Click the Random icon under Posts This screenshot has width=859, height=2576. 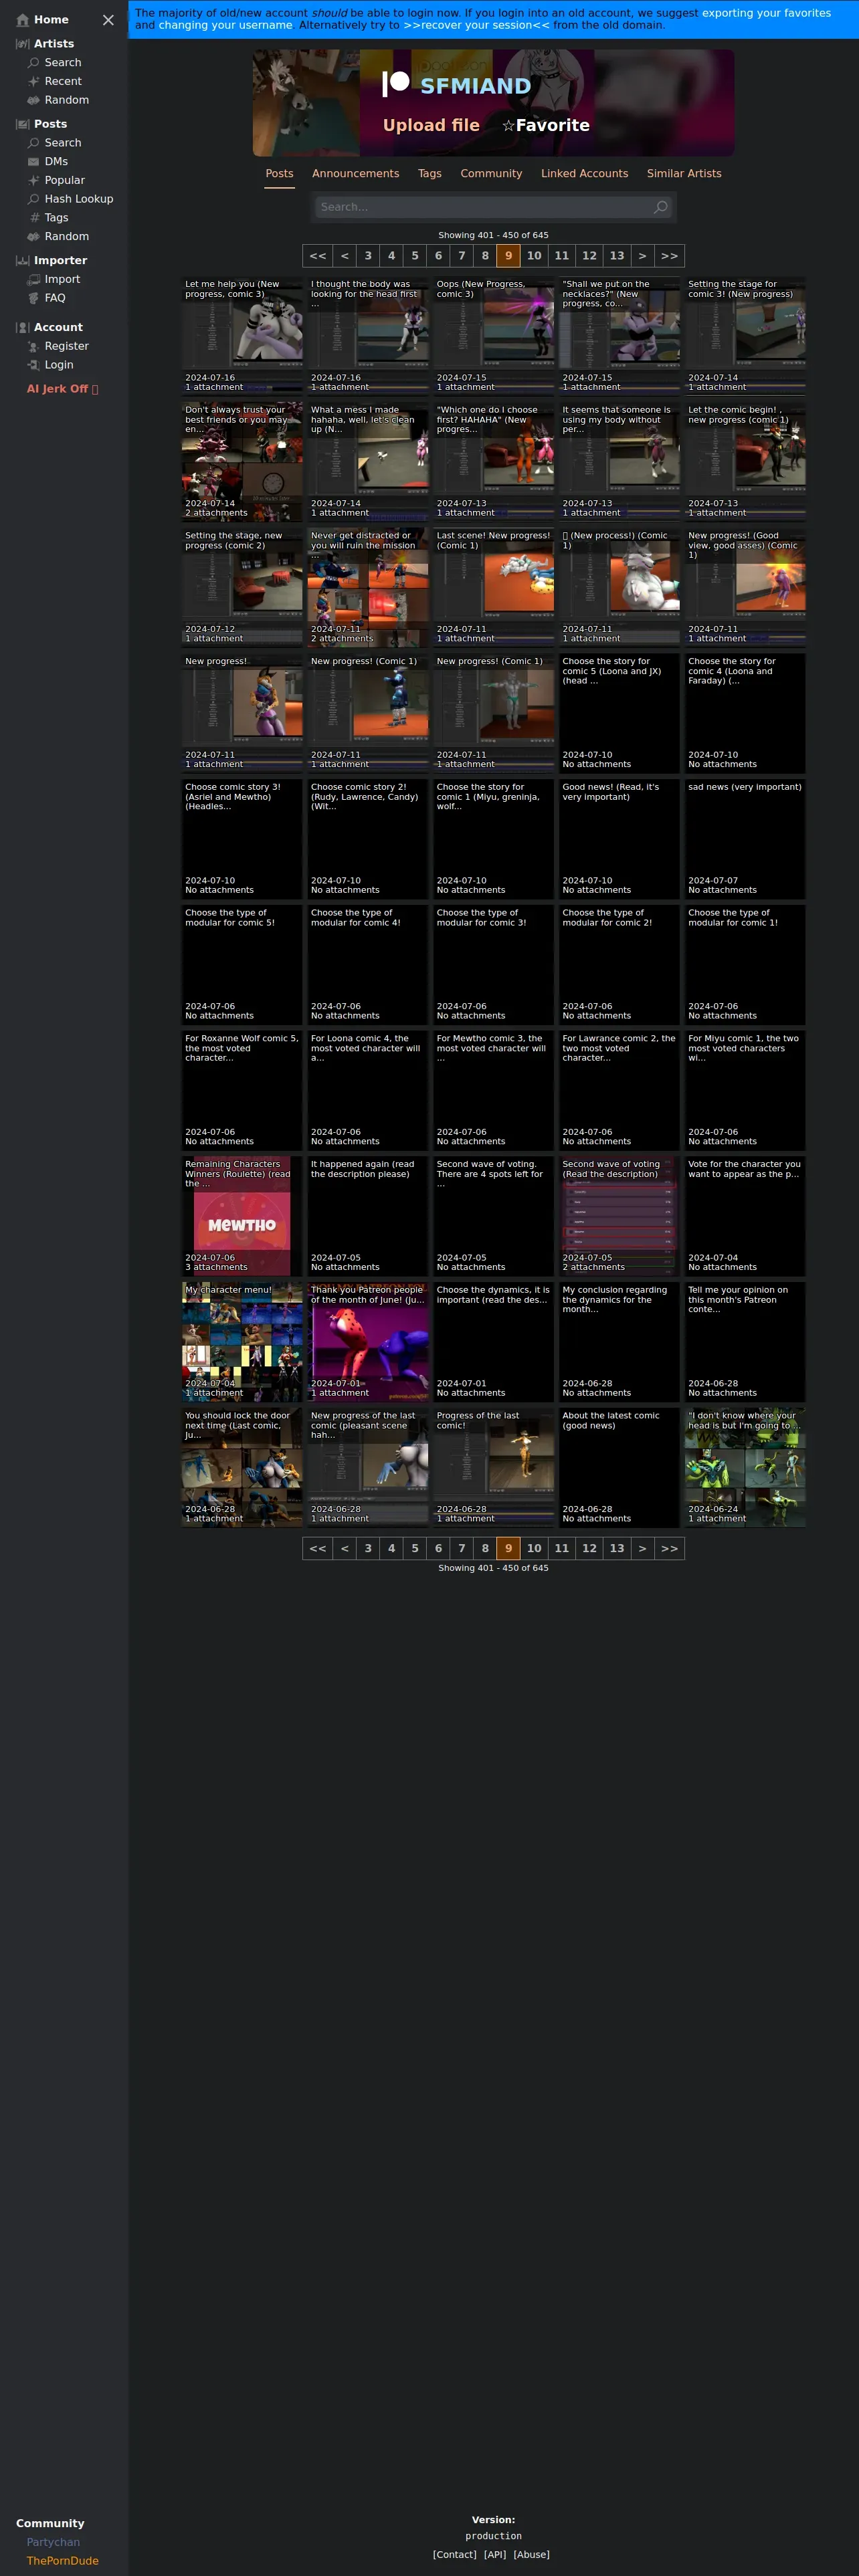pos(33,237)
